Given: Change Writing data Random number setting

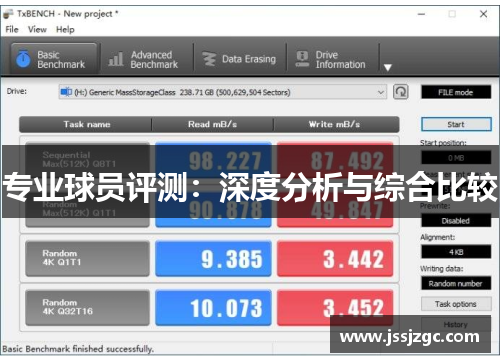Looking at the screenshot, I should (x=456, y=283).
